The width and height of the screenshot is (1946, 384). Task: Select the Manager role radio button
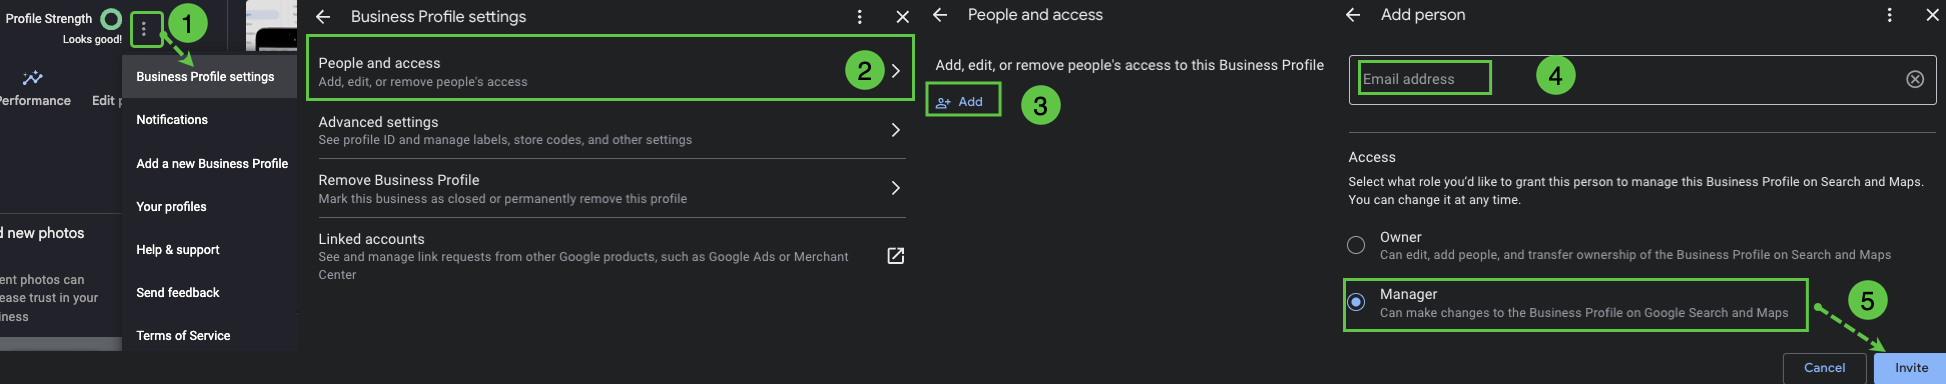click(1356, 302)
